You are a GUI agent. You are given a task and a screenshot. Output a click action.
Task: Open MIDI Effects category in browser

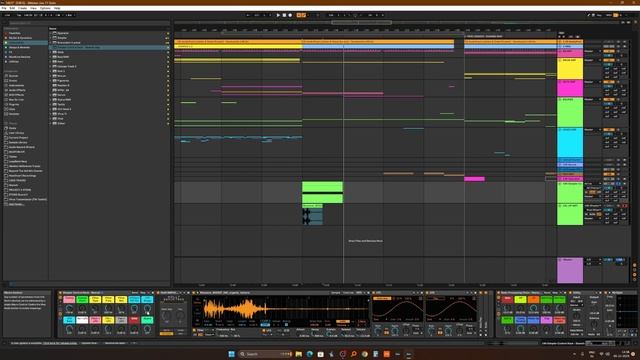click(x=16, y=95)
